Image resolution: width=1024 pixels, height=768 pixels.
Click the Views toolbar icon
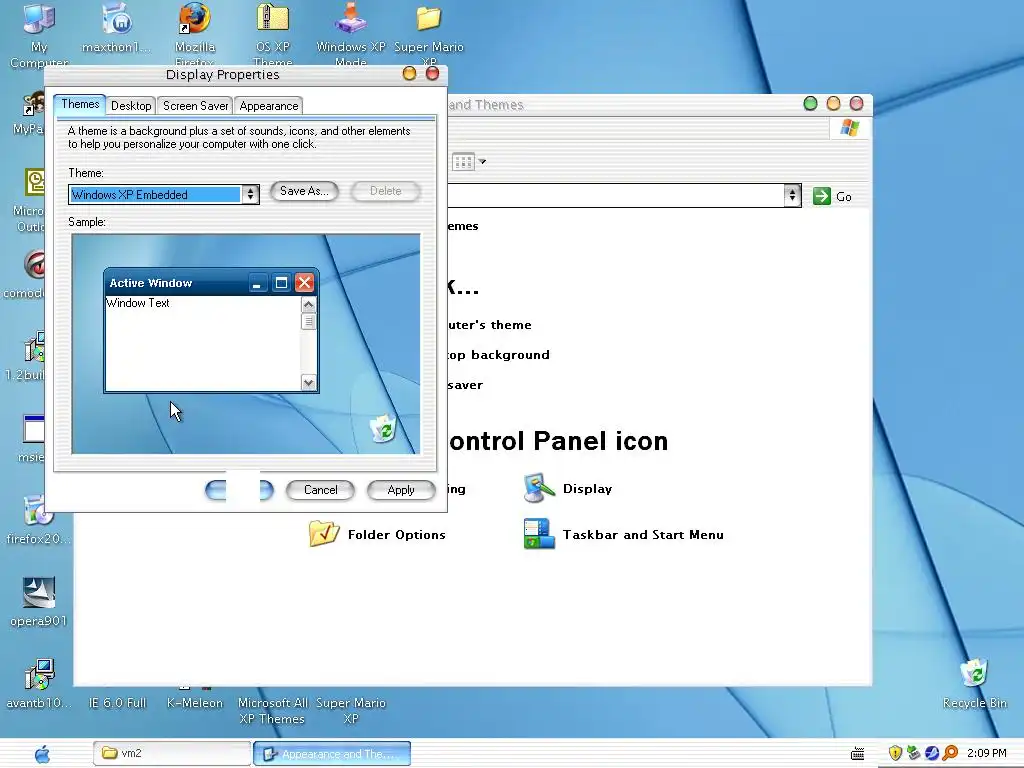463,161
